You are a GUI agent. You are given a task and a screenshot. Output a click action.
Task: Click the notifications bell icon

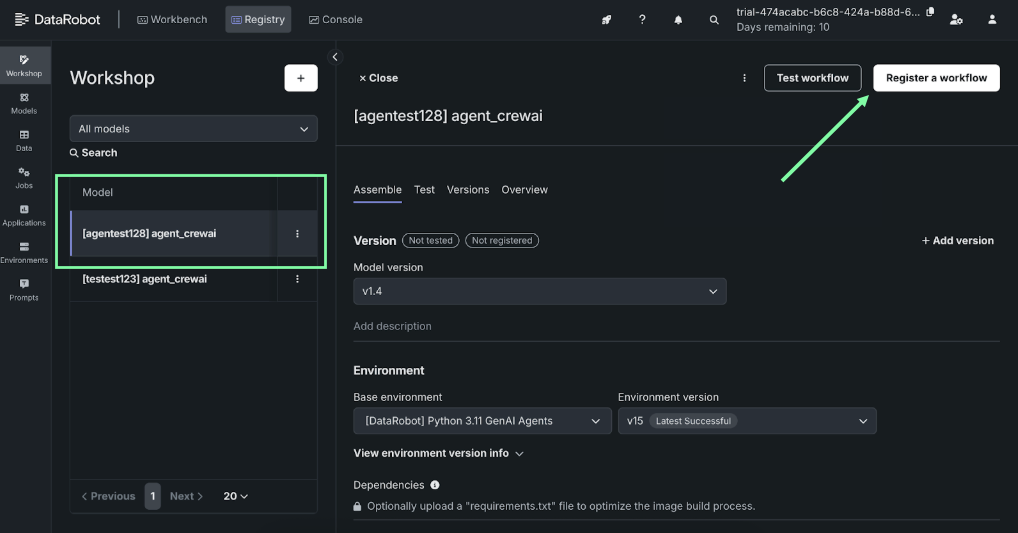679,20
